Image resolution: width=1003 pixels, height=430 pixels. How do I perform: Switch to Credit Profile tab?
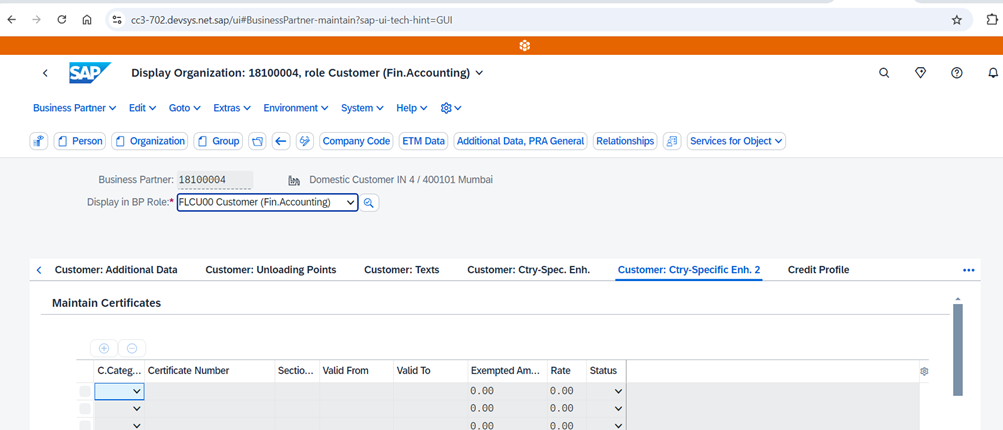[819, 270]
